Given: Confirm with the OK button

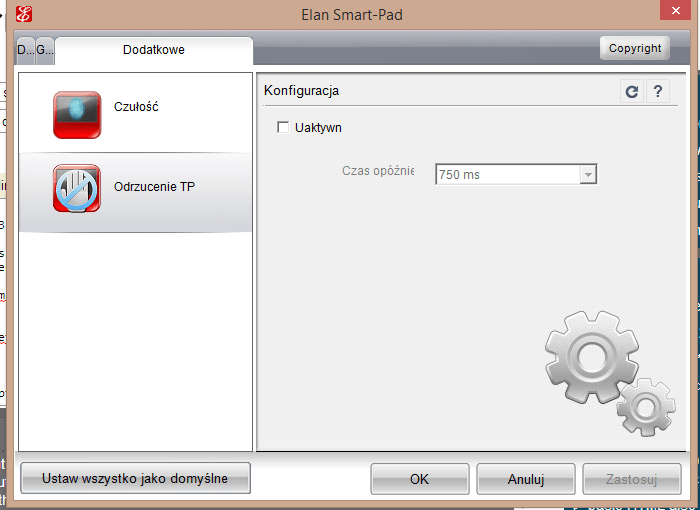Looking at the screenshot, I should 420,479.
